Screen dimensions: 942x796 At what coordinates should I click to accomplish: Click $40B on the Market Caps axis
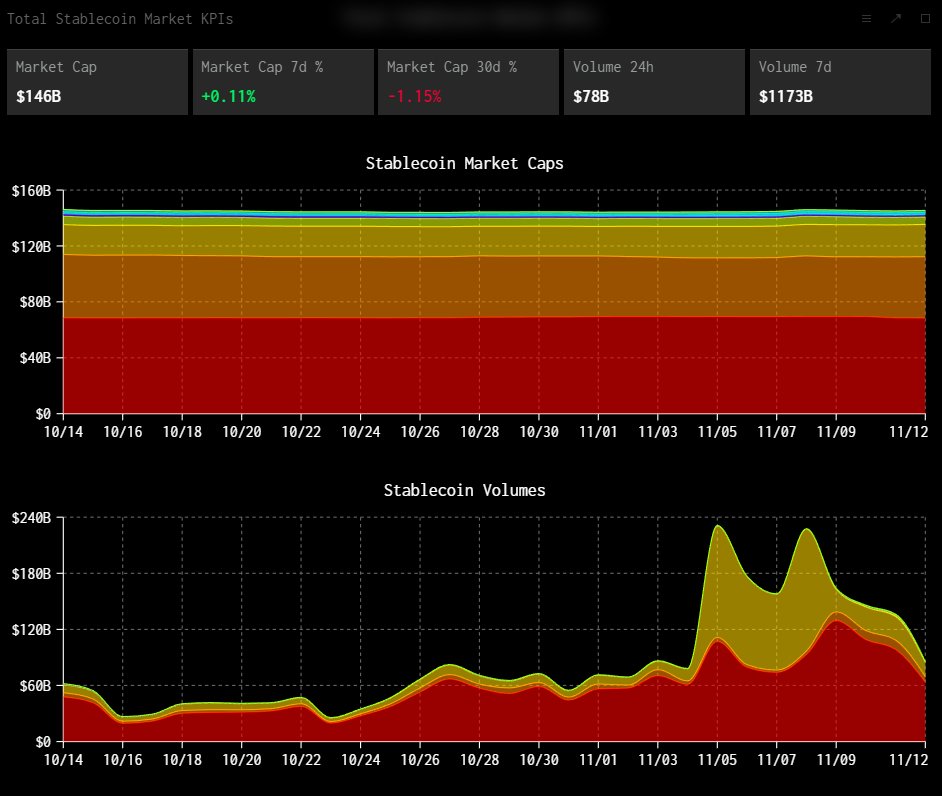[35, 357]
